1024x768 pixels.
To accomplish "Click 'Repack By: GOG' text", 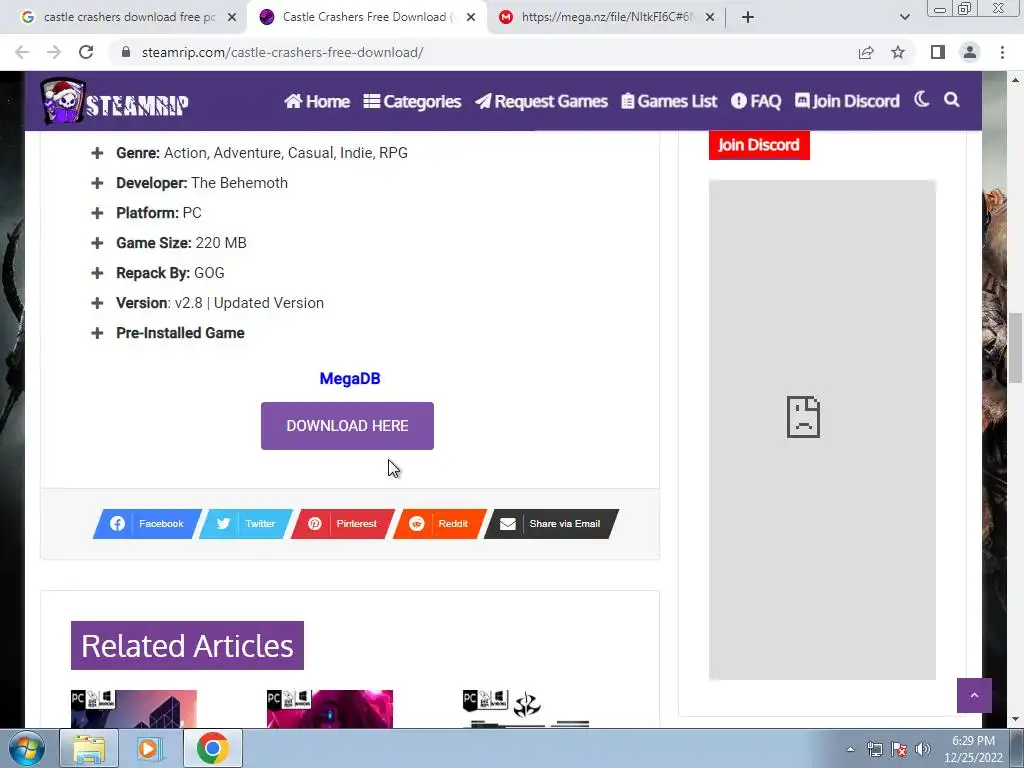I will click(170, 273).
